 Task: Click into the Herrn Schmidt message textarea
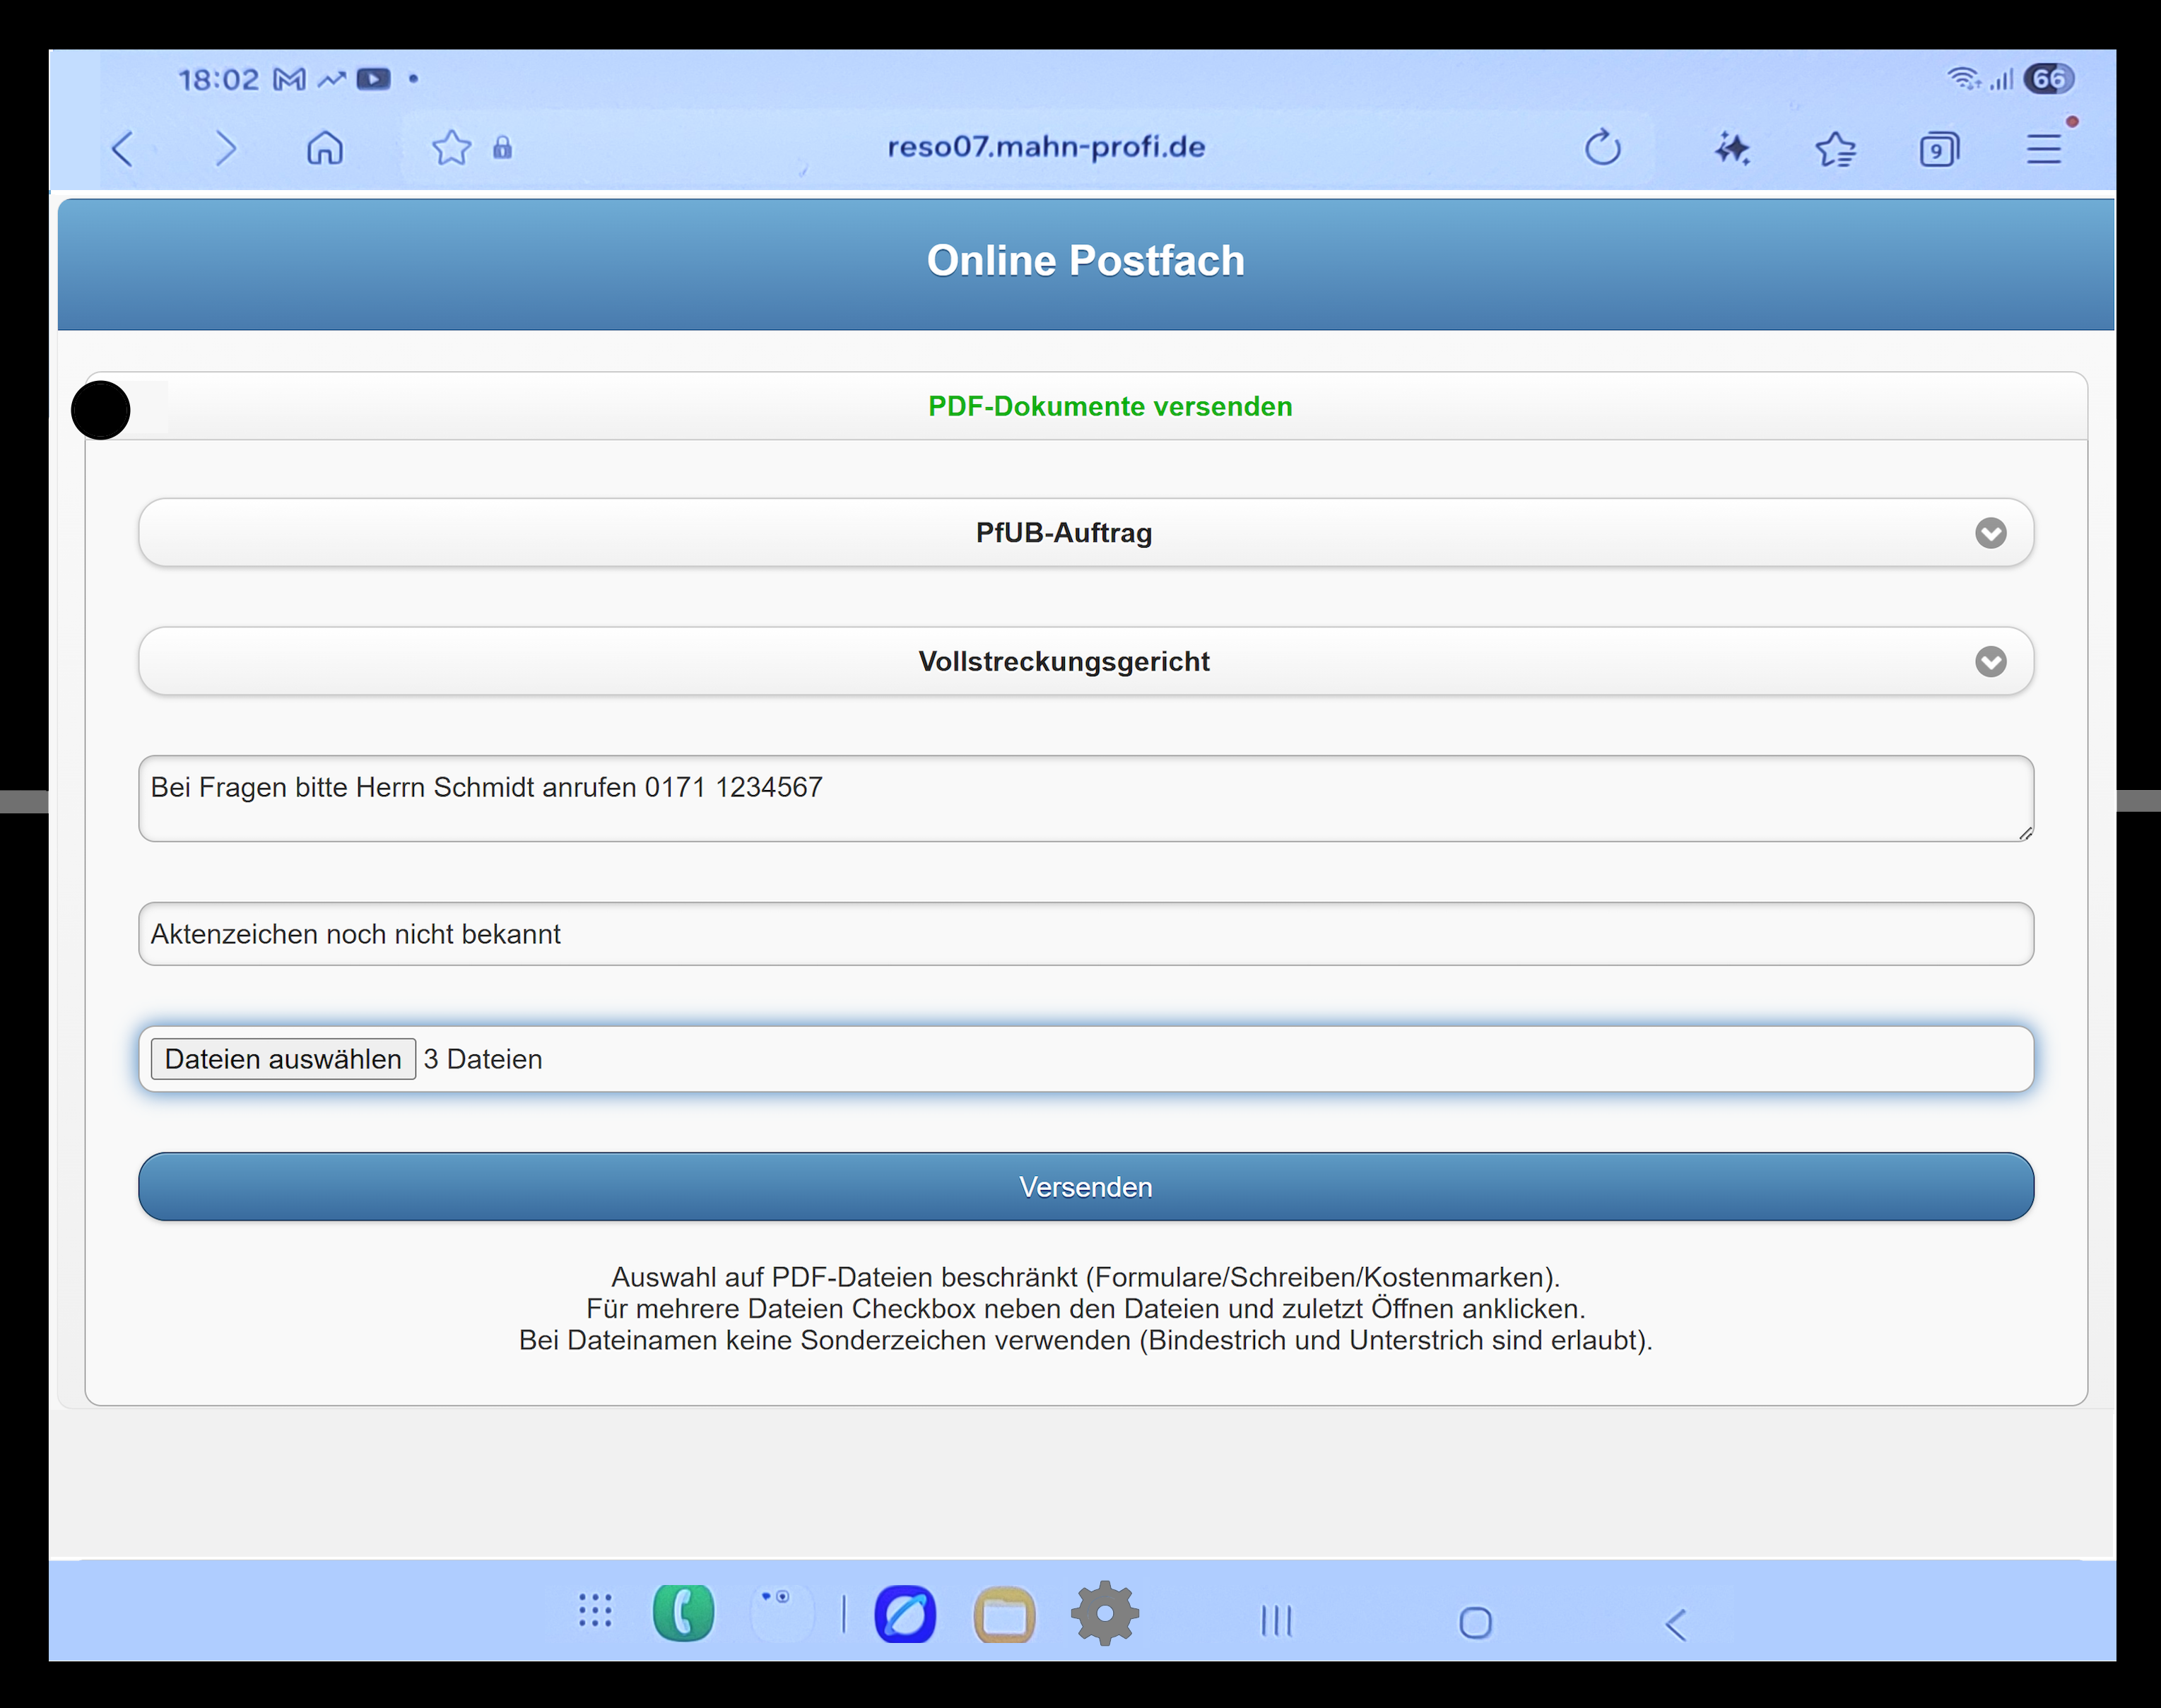click(x=1085, y=798)
